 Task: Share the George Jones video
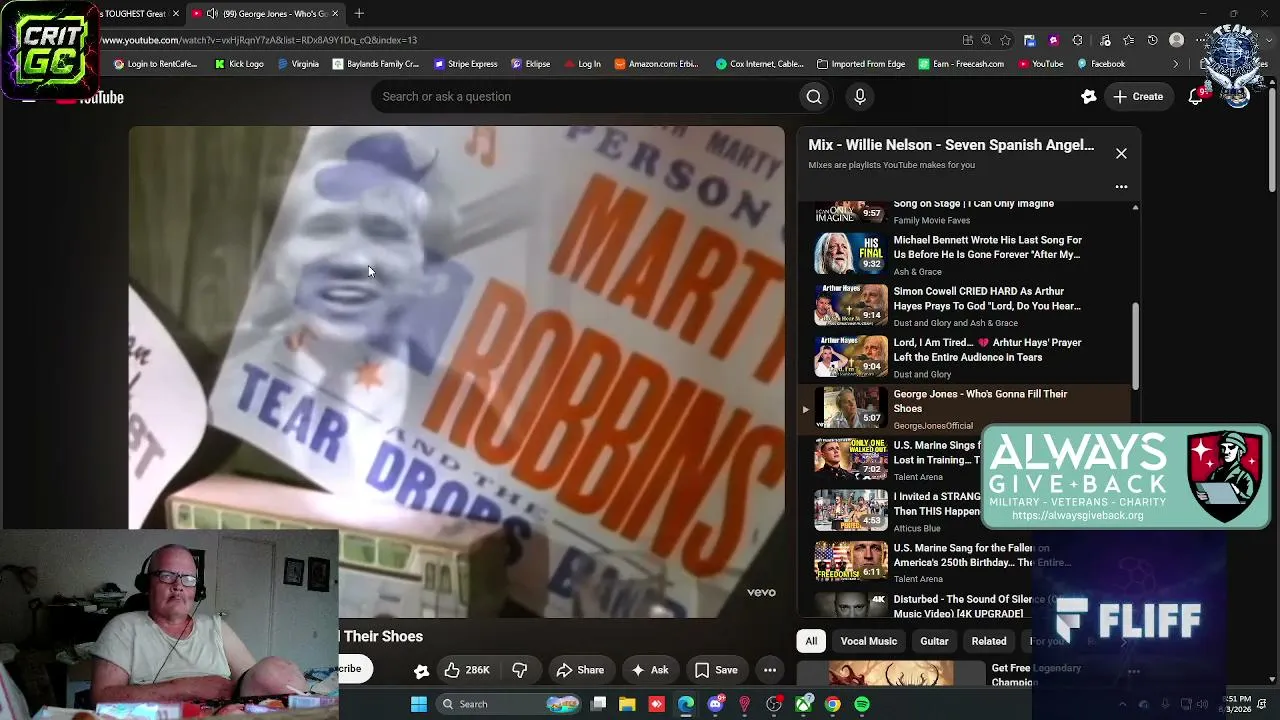[x=581, y=670]
